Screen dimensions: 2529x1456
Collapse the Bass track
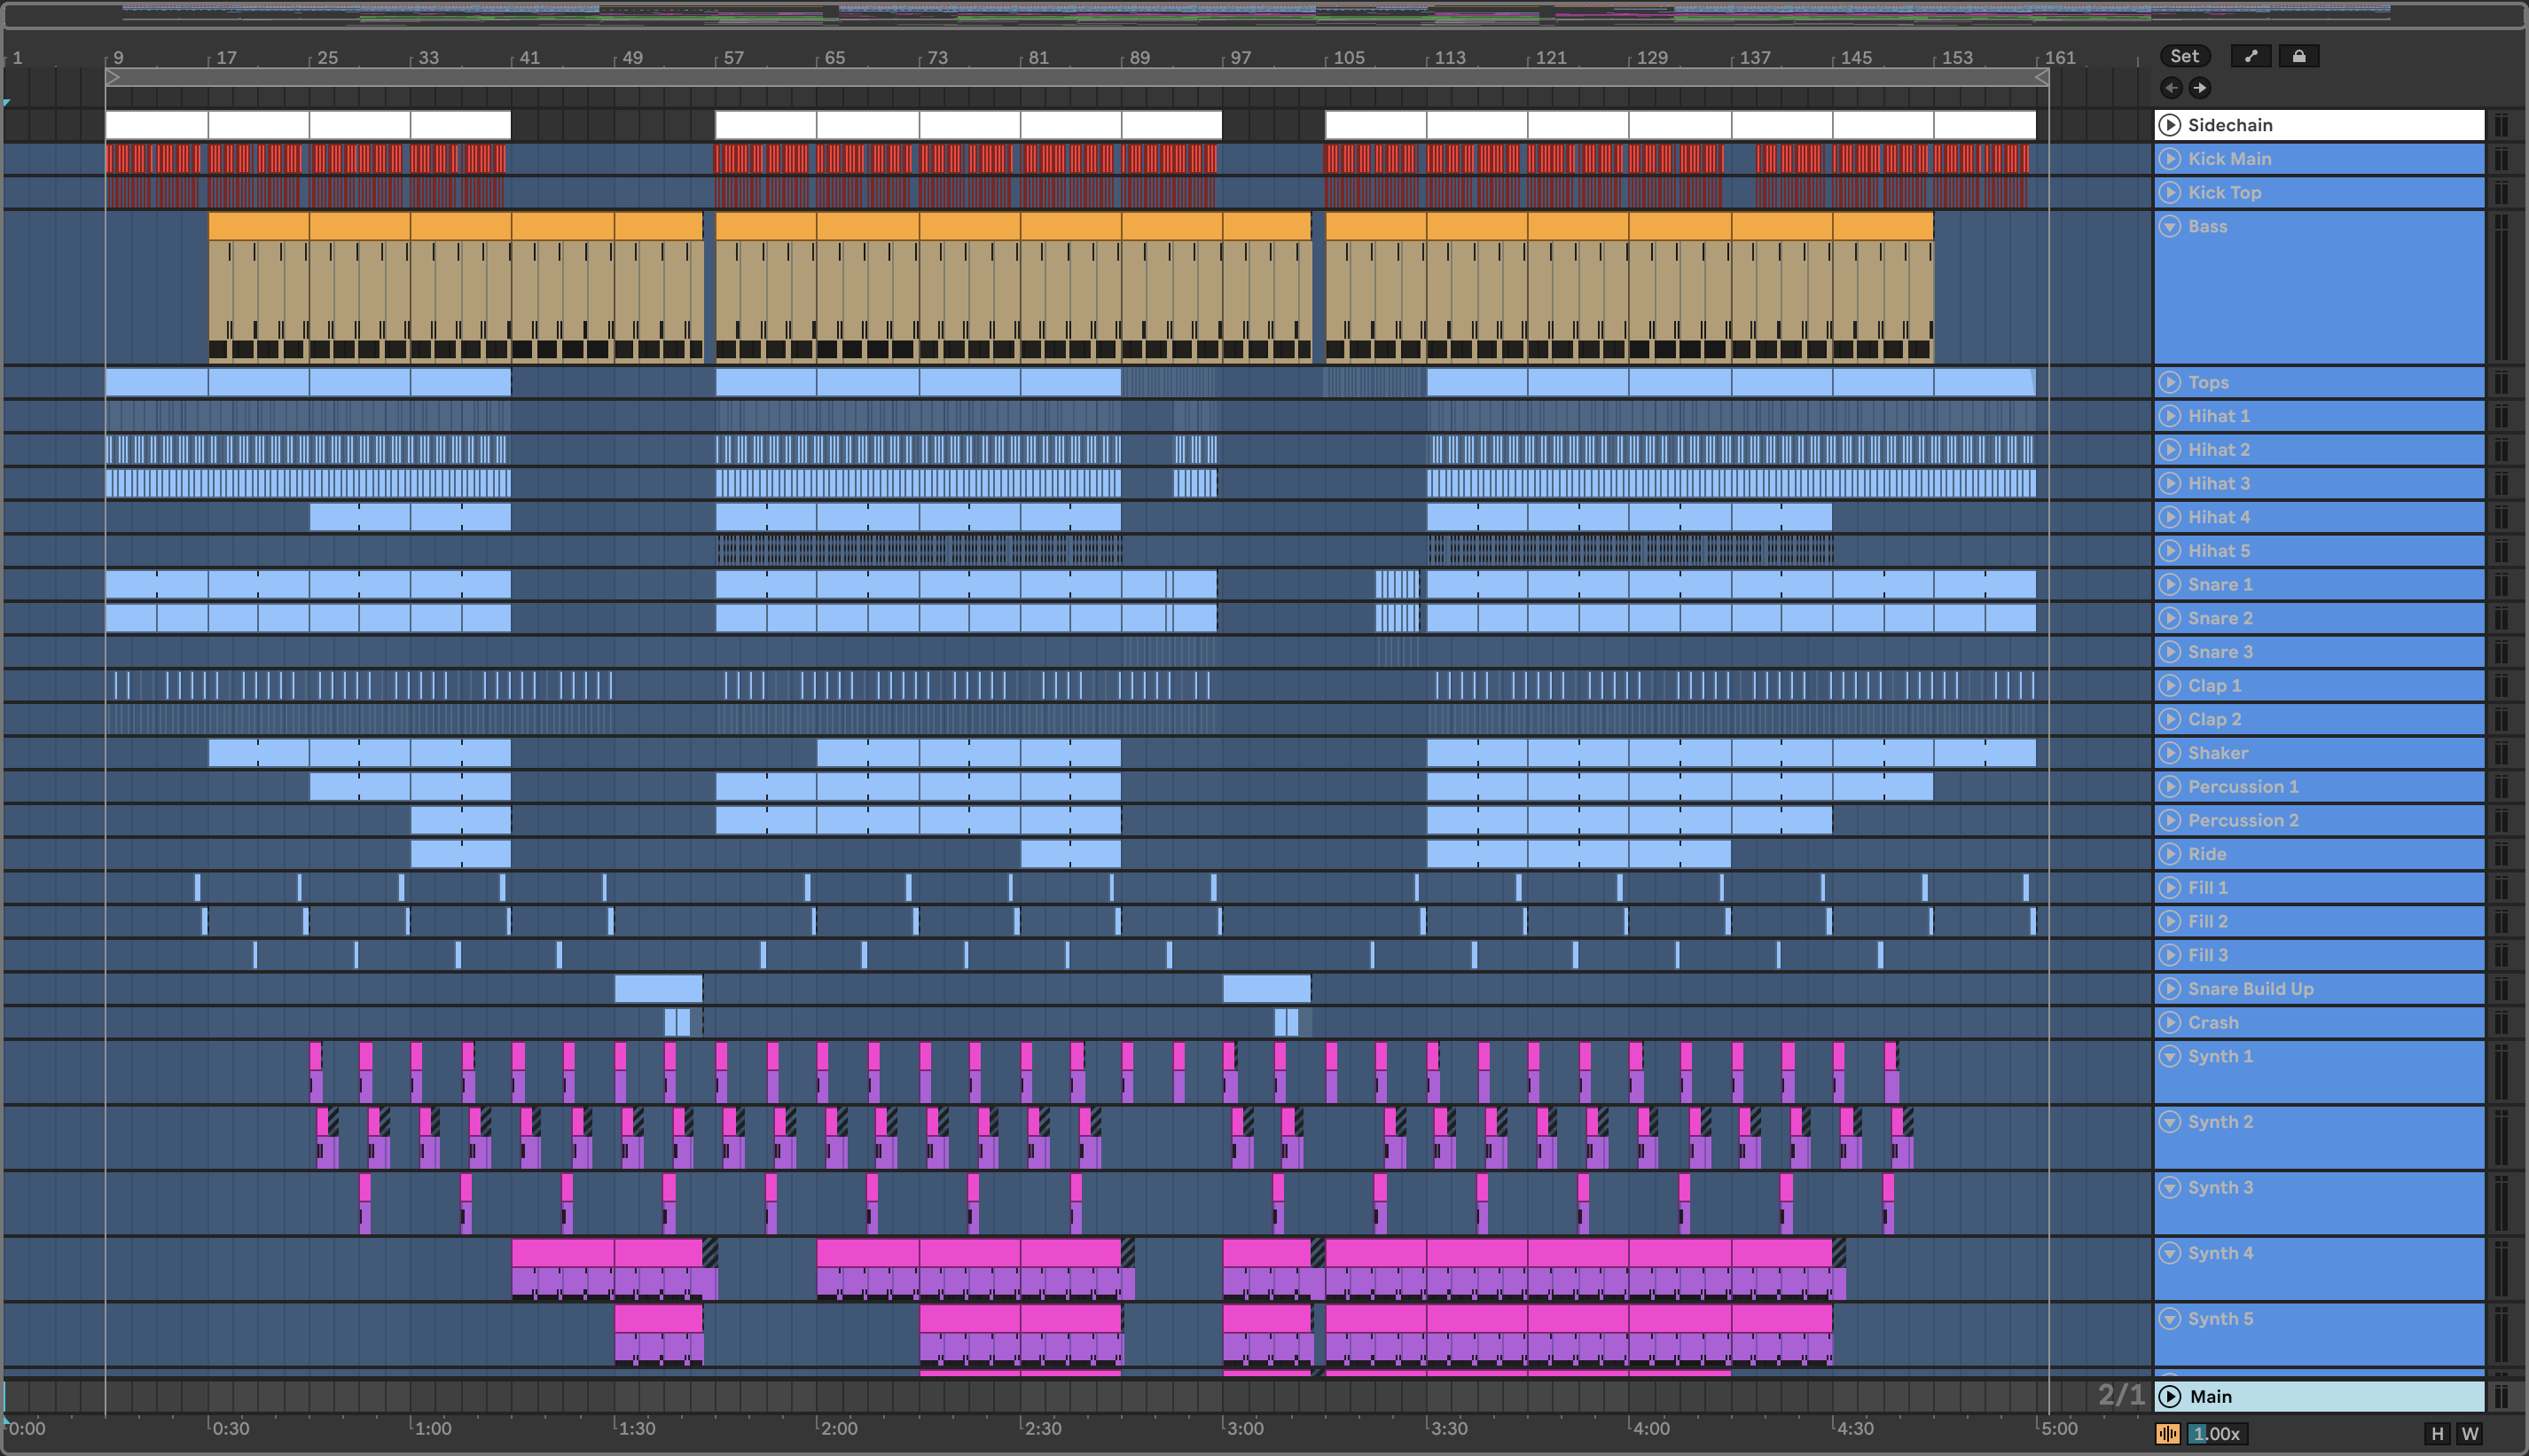[2170, 226]
